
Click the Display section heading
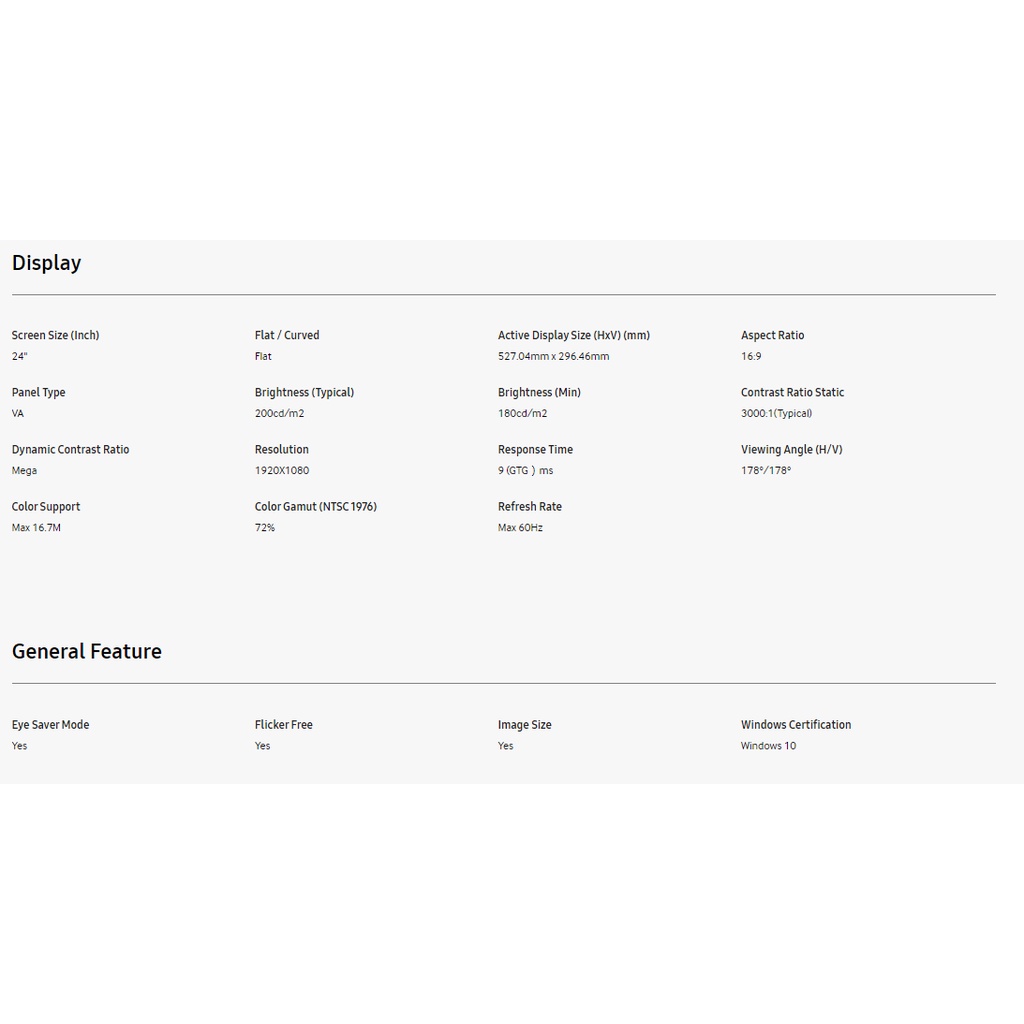pyautogui.click(x=47, y=263)
